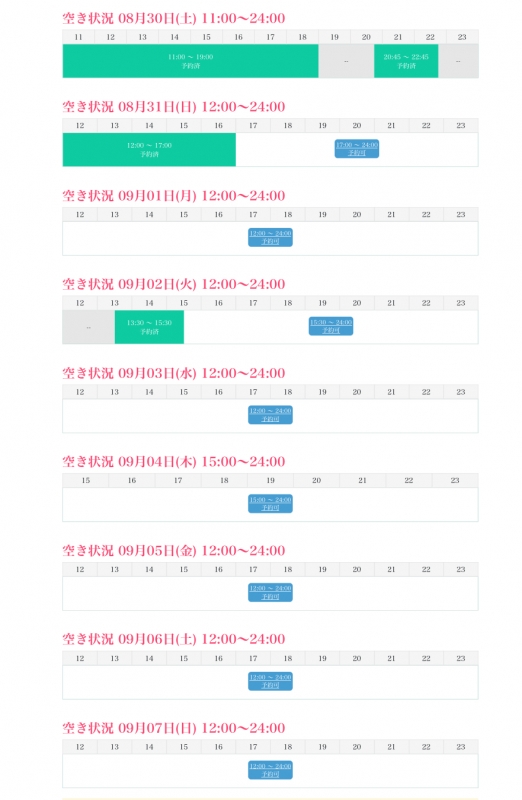Open the 12:00～24:00 slot on 09月05日(金)
Image resolution: width=522 pixels, height=800 pixels.
point(270,592)
